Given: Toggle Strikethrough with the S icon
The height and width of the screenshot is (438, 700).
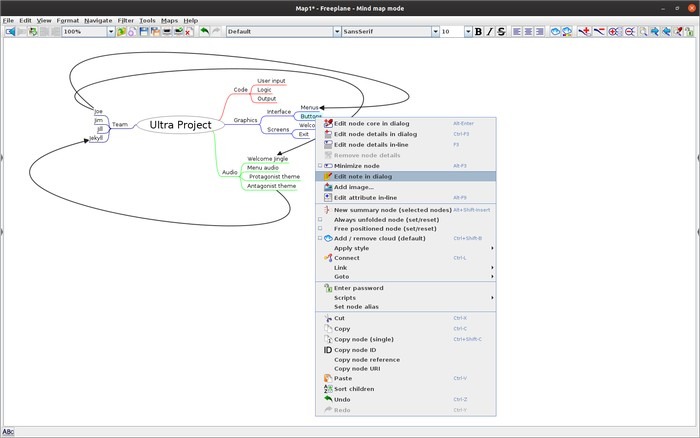Looking at the screenshot, I should [x=501, y=31].
